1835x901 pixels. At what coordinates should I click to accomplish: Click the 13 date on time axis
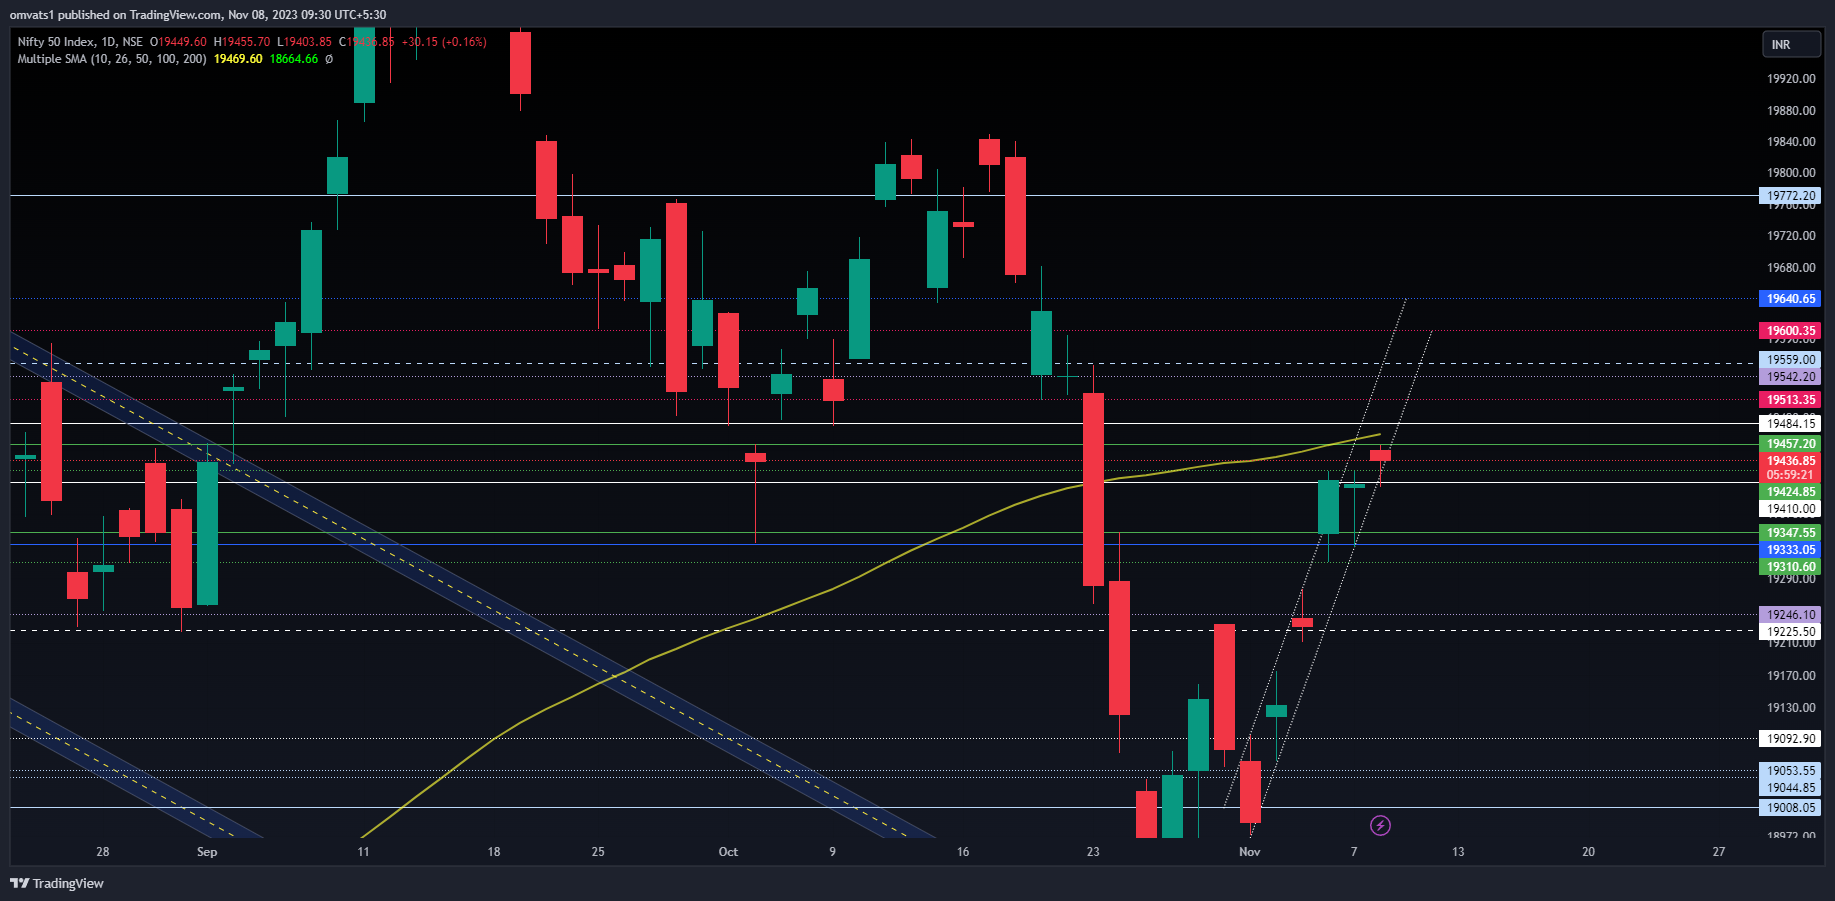pos(1458,852)
